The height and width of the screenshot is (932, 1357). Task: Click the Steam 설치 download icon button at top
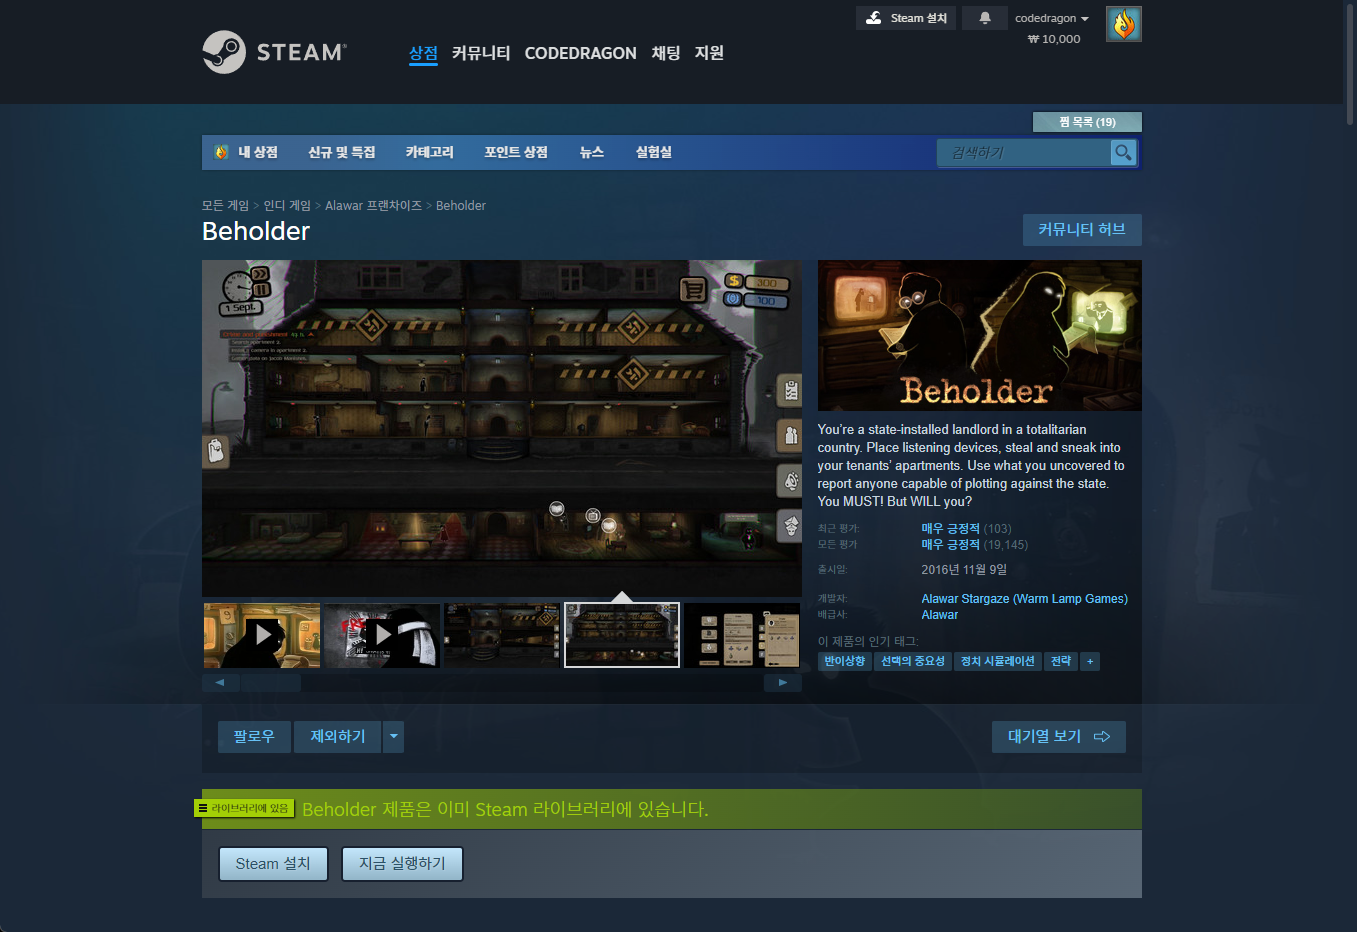pyautogui.click(x=906, y=18)
